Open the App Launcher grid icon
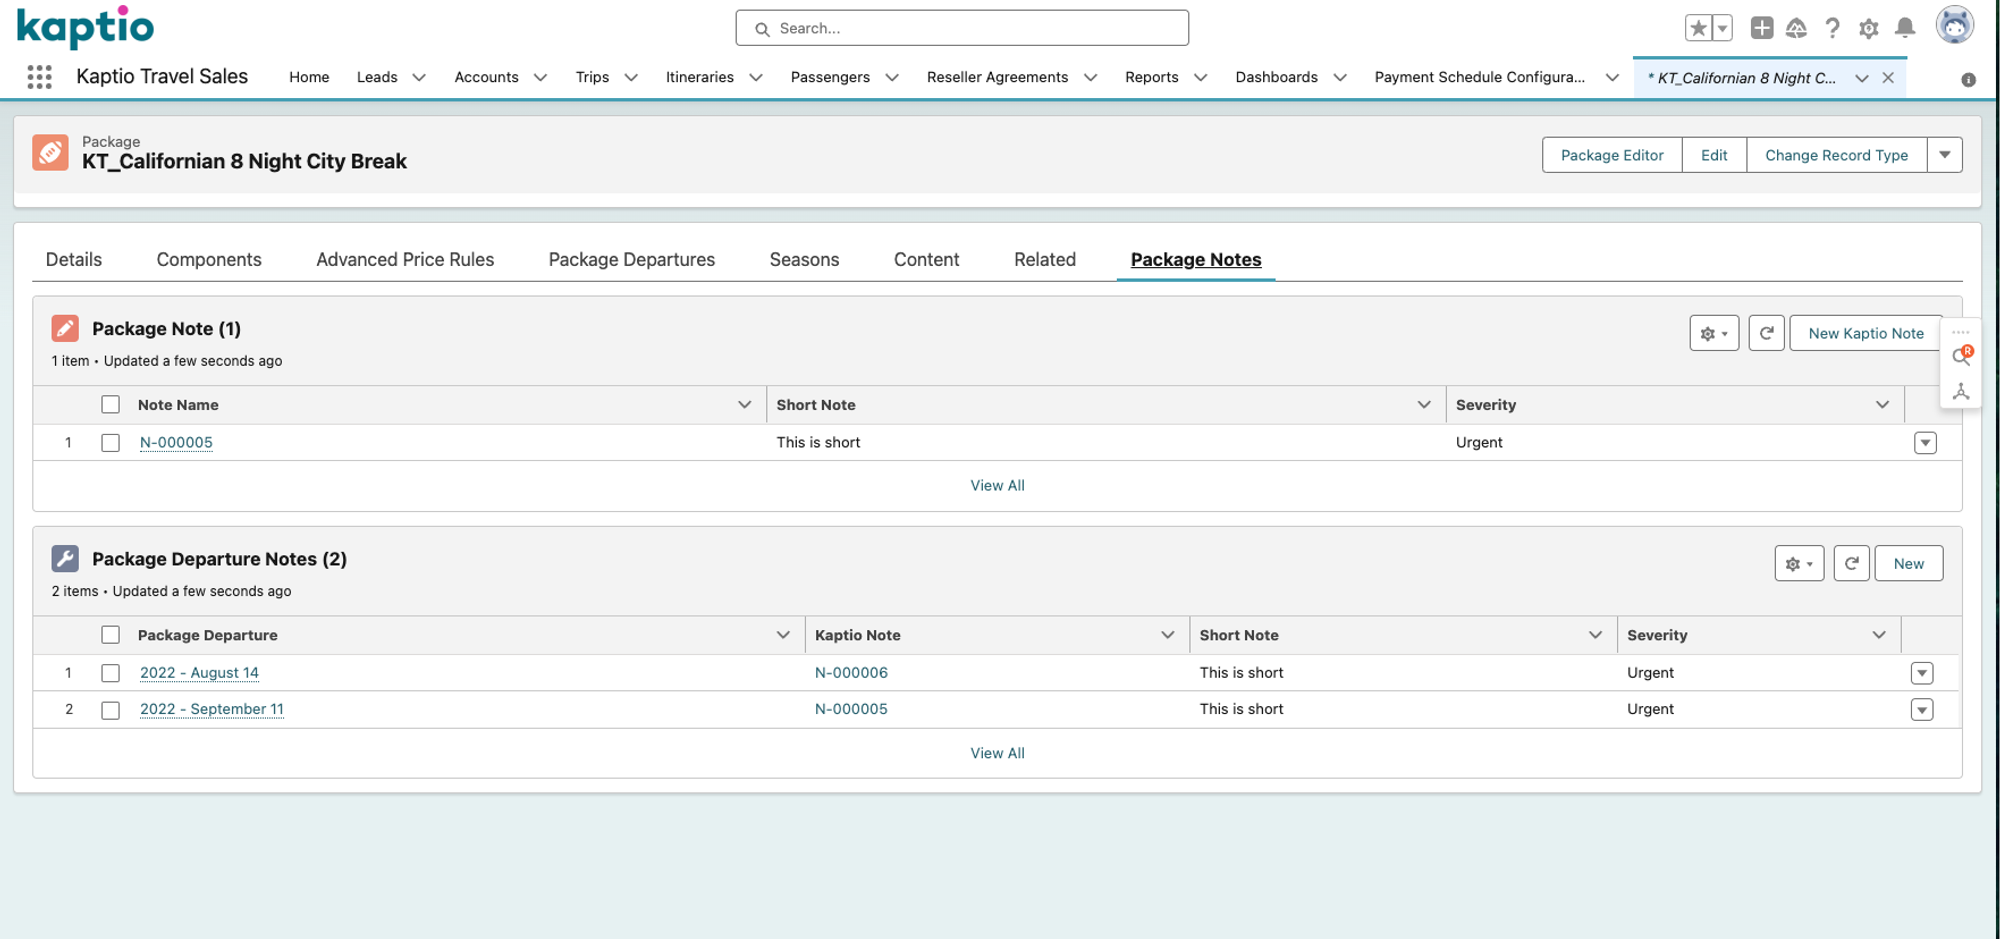This screenshot has height=939, width=2000. pos(39,77)
